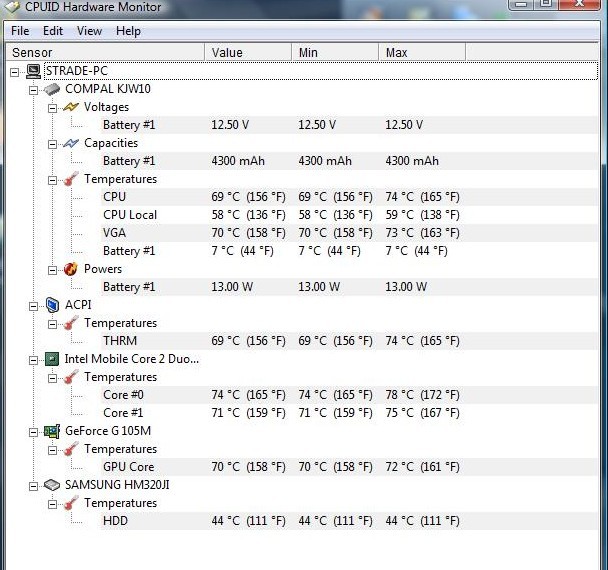Collapse the STRADE-PC root node
Image resolution: width=608 pixels, height=570 pixels.
click(14, 72)
